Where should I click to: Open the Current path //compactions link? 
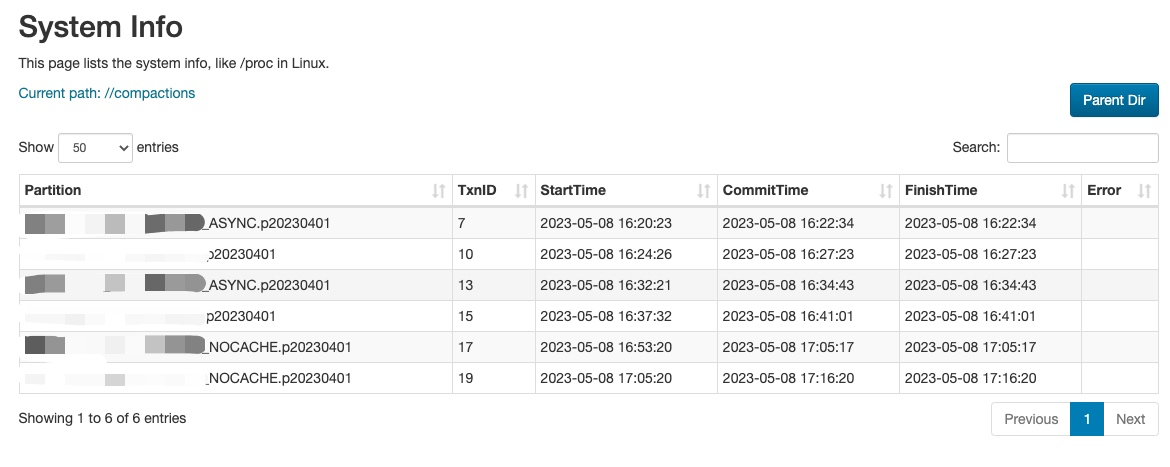click(107, 93)
